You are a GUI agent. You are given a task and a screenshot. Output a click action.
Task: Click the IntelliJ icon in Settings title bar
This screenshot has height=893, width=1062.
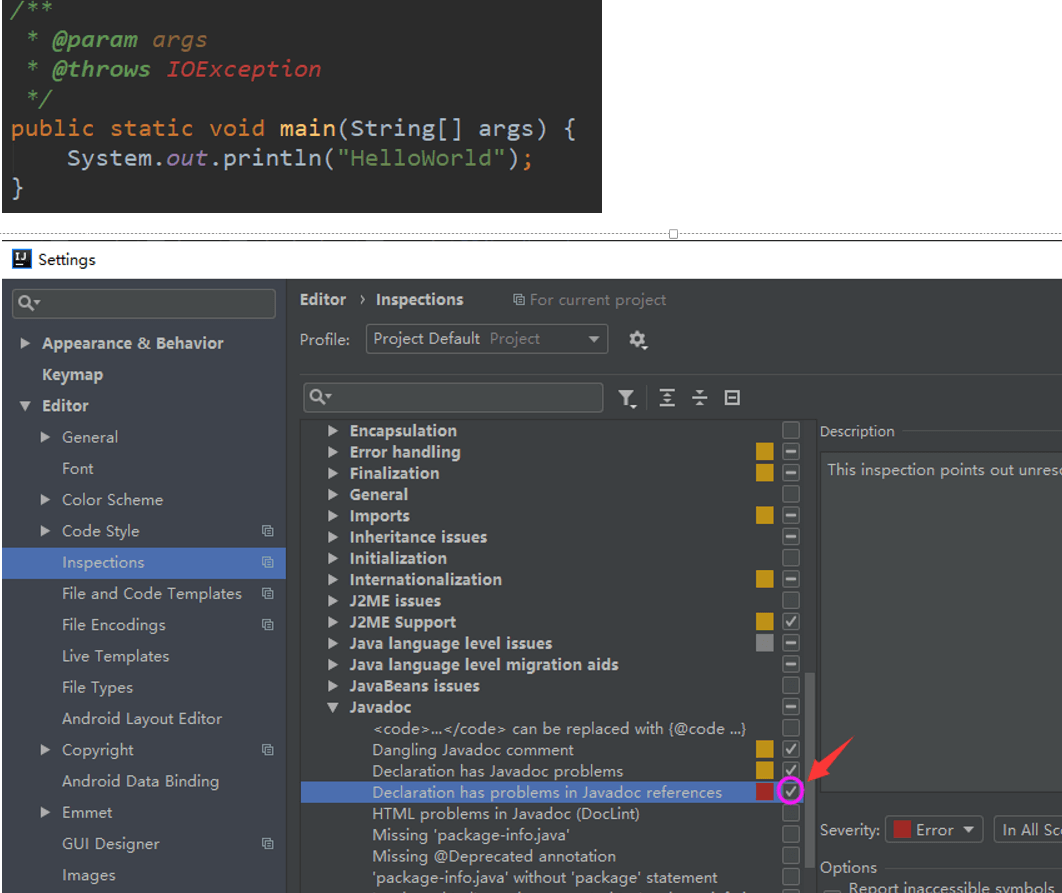(22, 259)
